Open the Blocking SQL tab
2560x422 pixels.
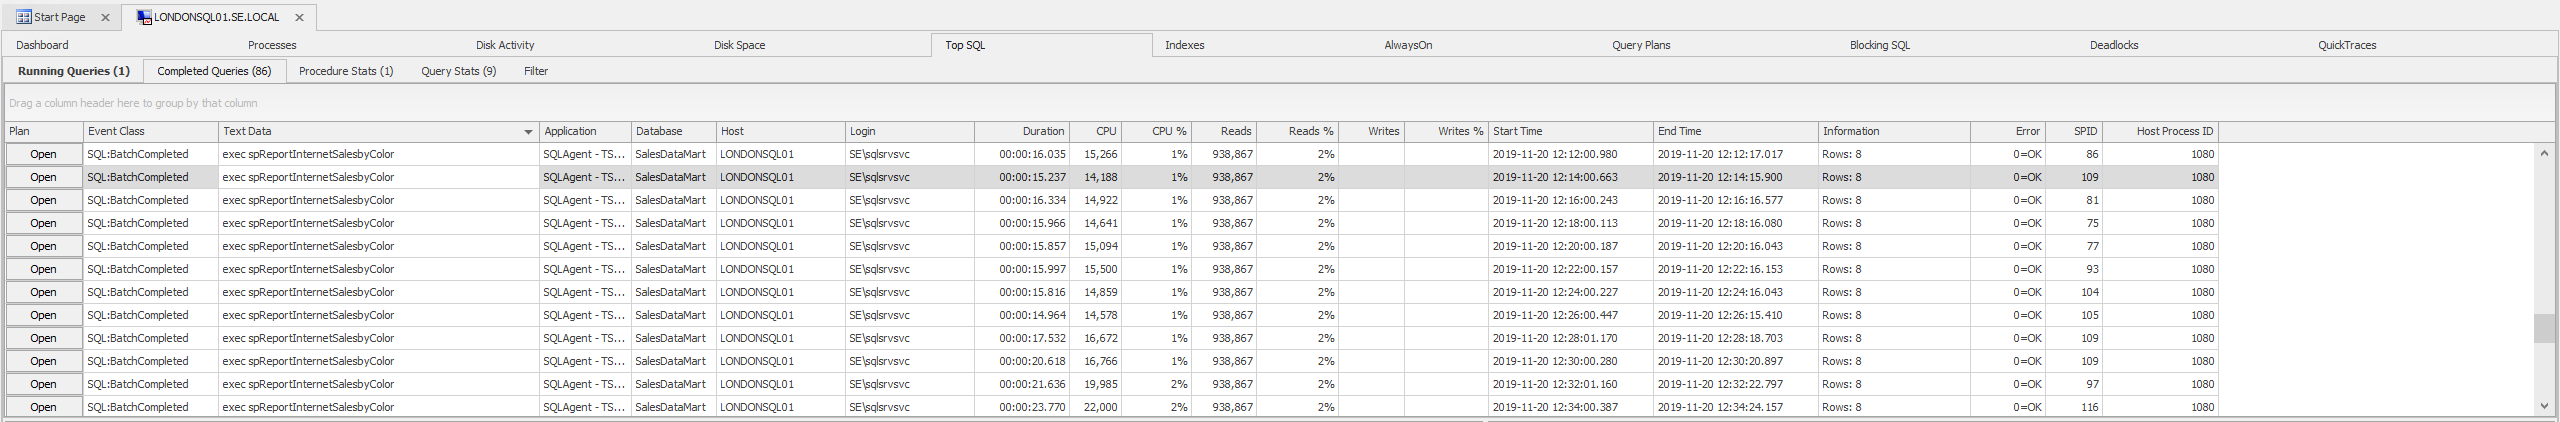(x=1879, y=45)
